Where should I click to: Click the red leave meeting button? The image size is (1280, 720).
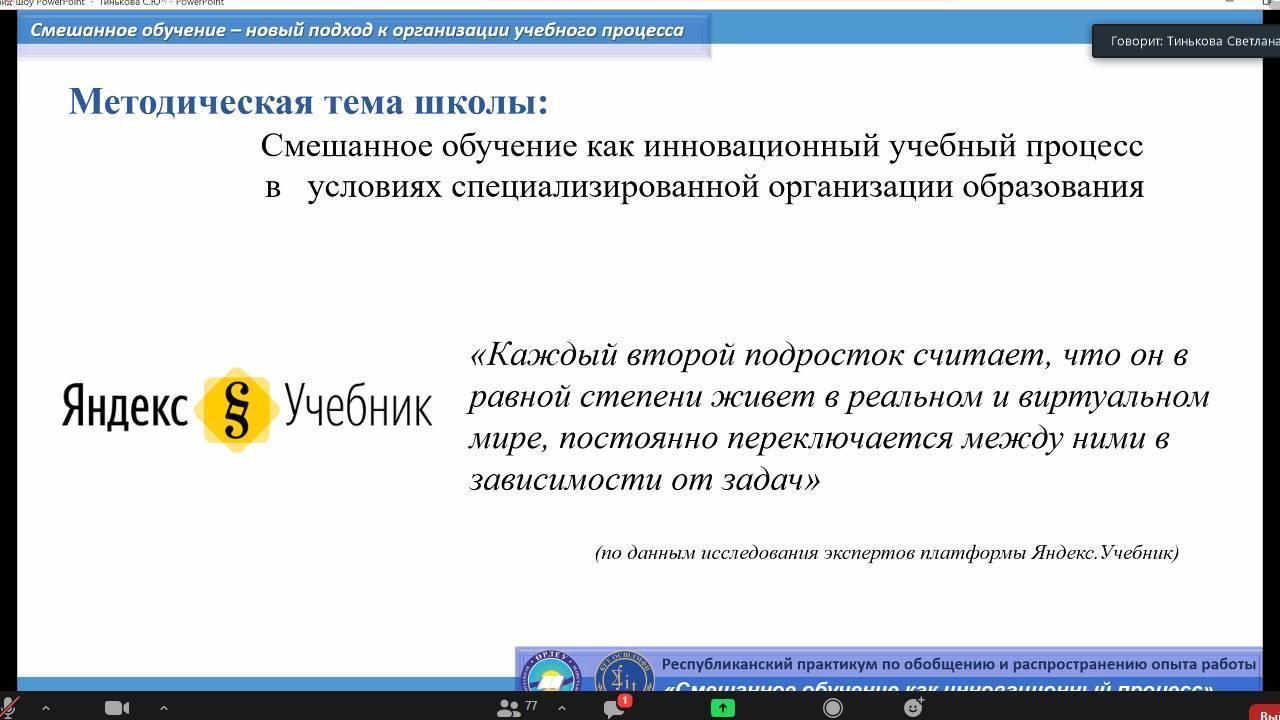(x=1264, y=713)
